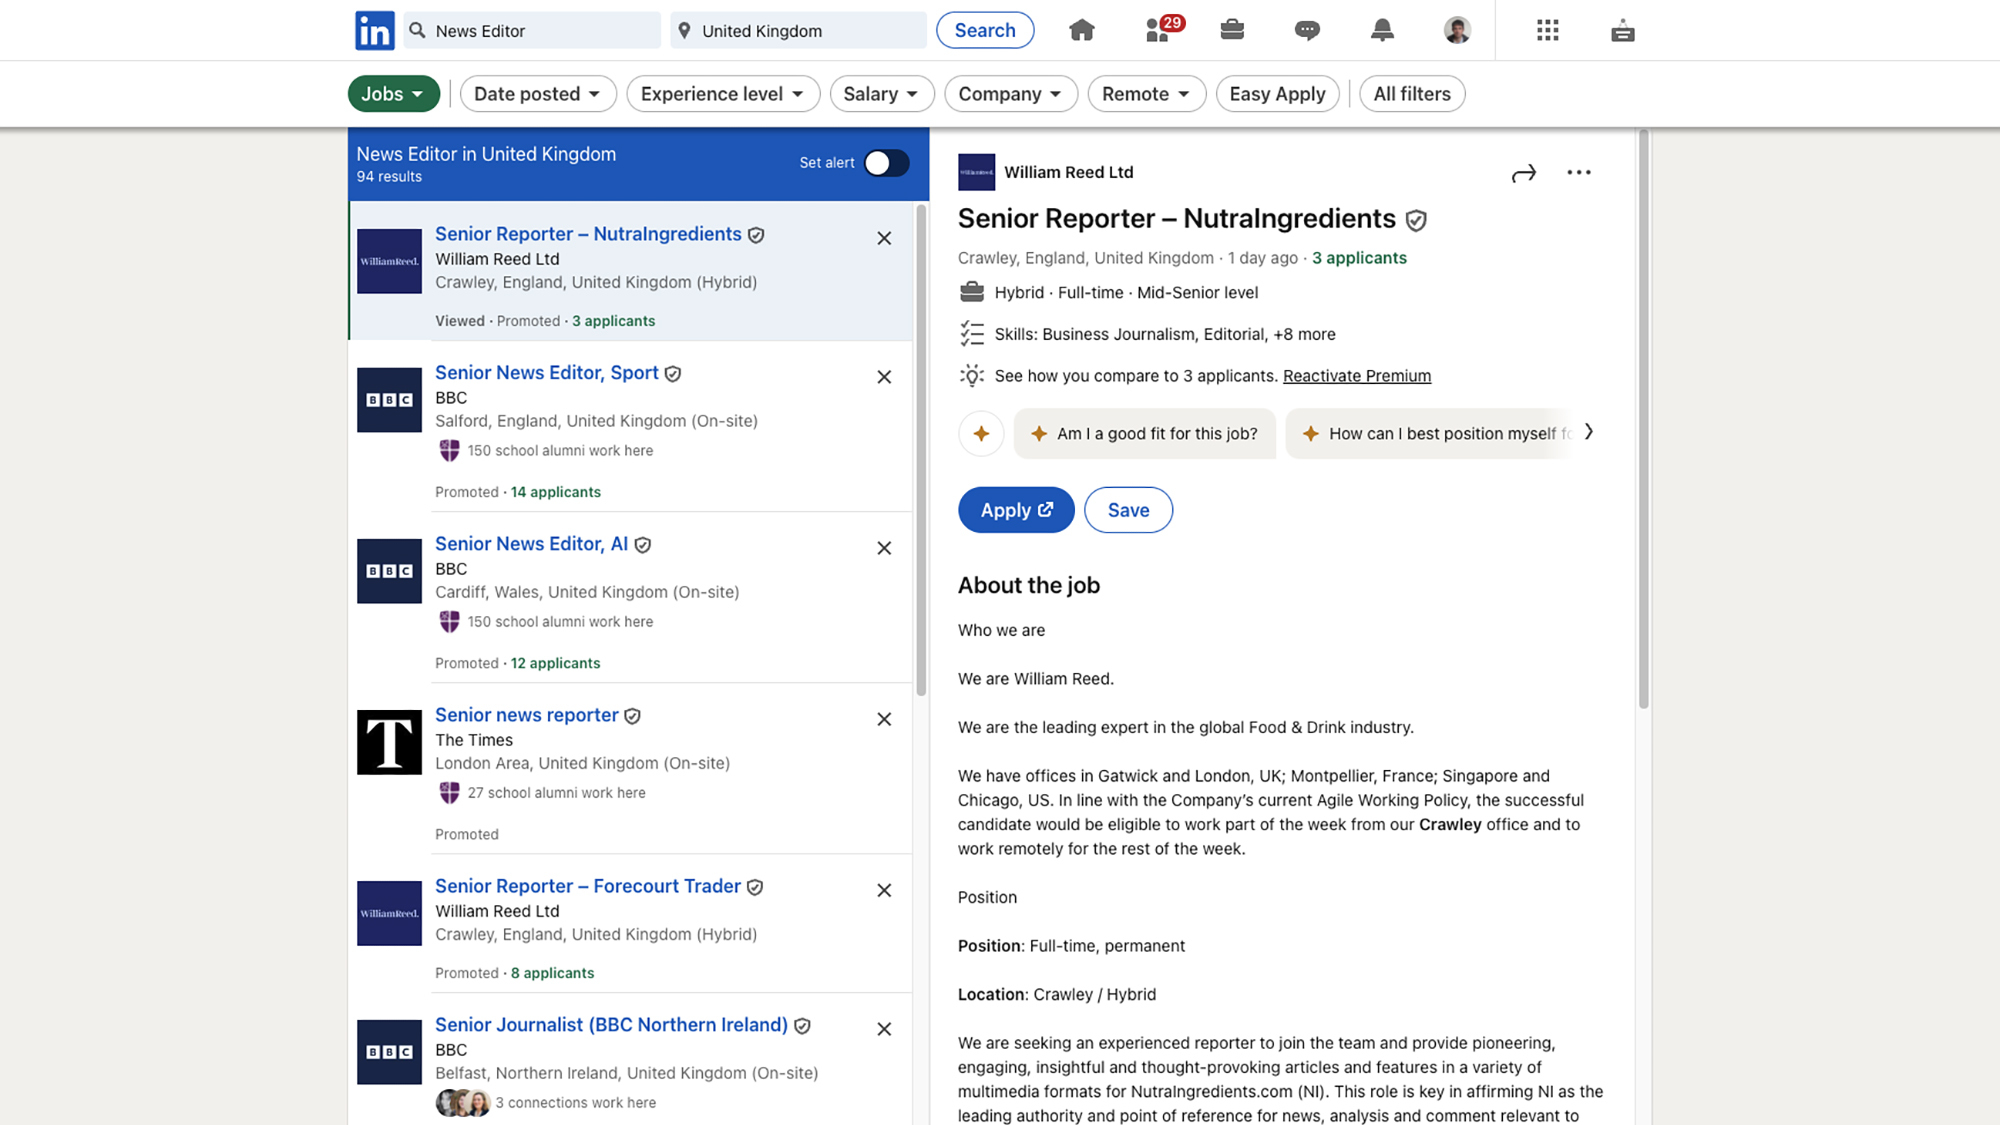Open the 3 applicants link in job details
Screen dimensions: 2000x1125
1359,258
